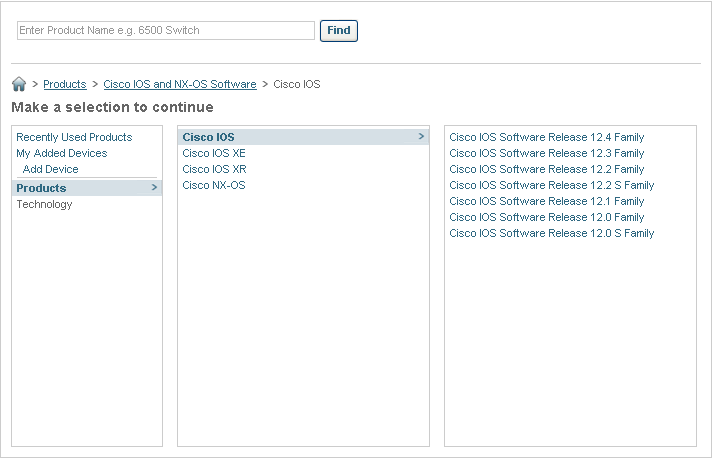Image resolution: width=720 pixels, height=459 pixels.
Task: Open My Added Devices
Action: pos(62,153)
